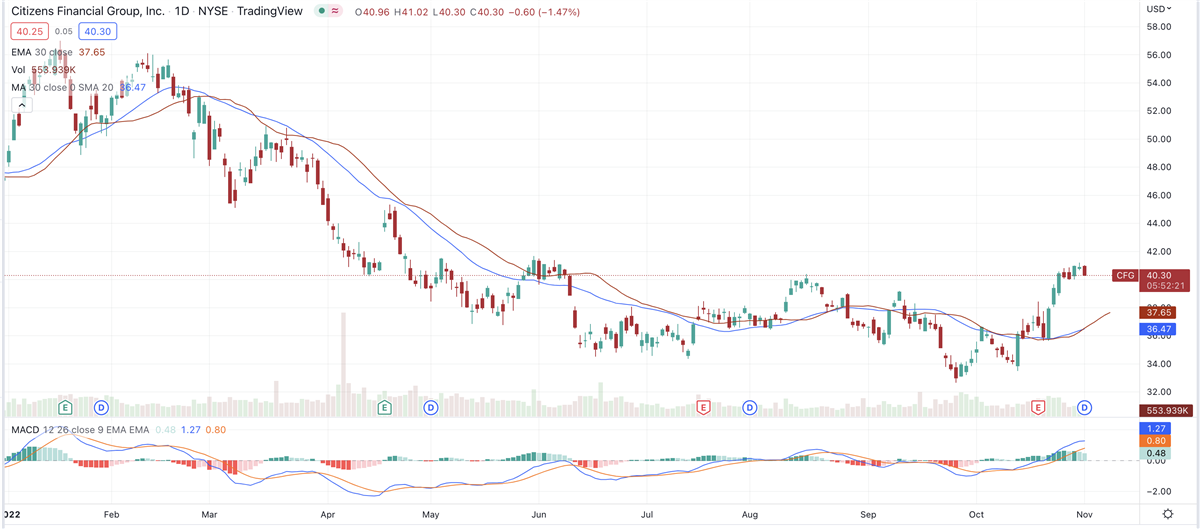Open the dividend marker near February
Image resolution: width=1200 pixels, height=529 pixels.
(101, 407)
